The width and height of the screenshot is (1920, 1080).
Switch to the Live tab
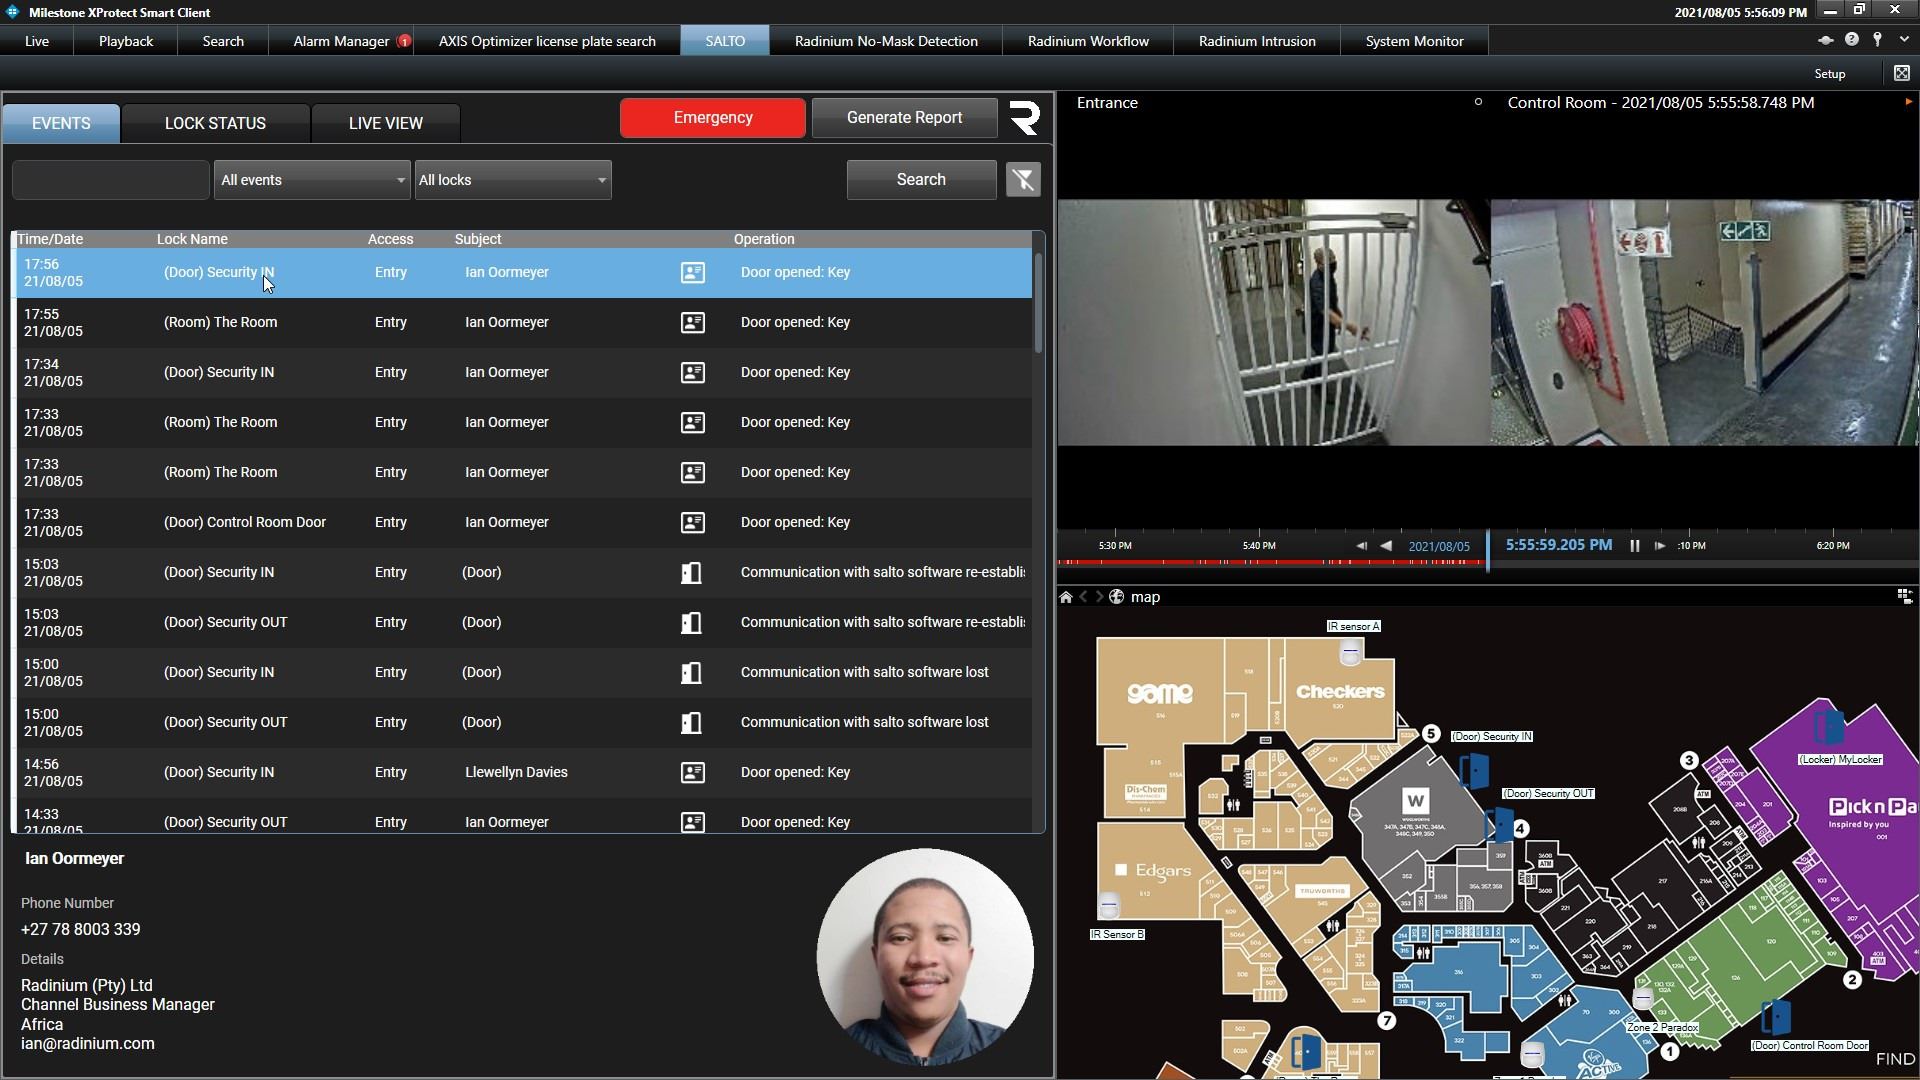[x=37, y=41]
